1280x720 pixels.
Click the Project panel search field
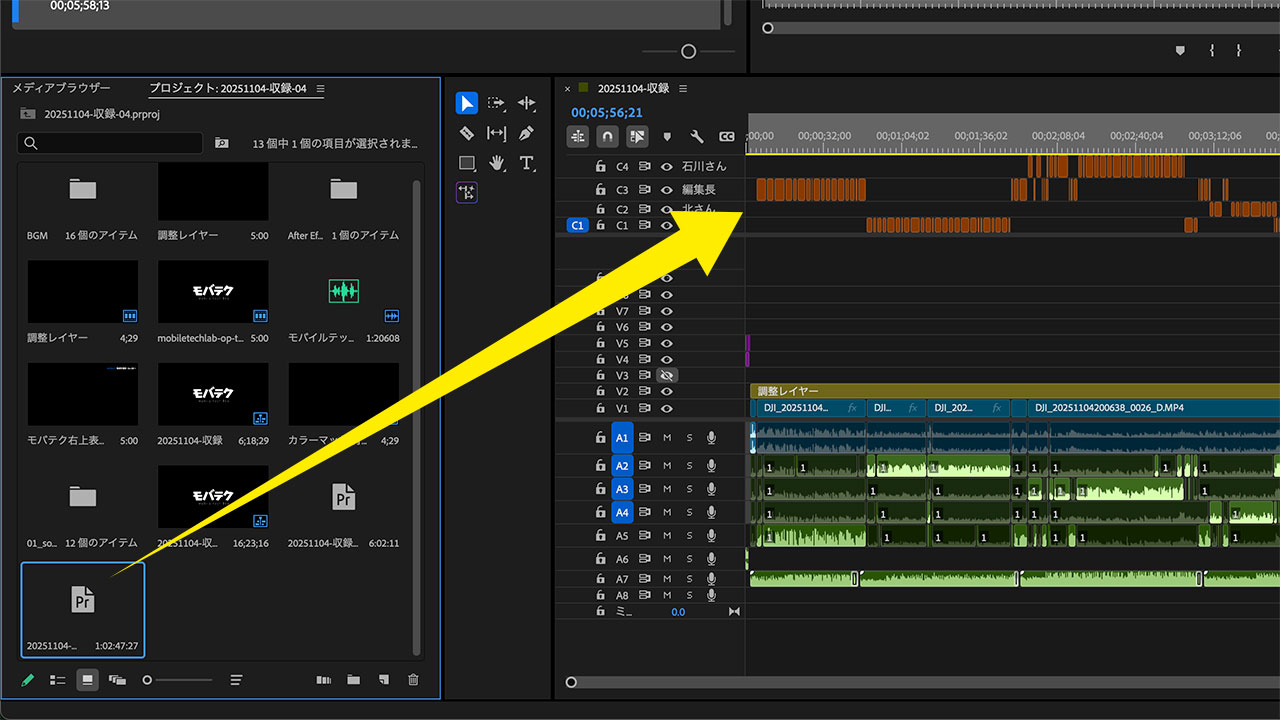110,144
